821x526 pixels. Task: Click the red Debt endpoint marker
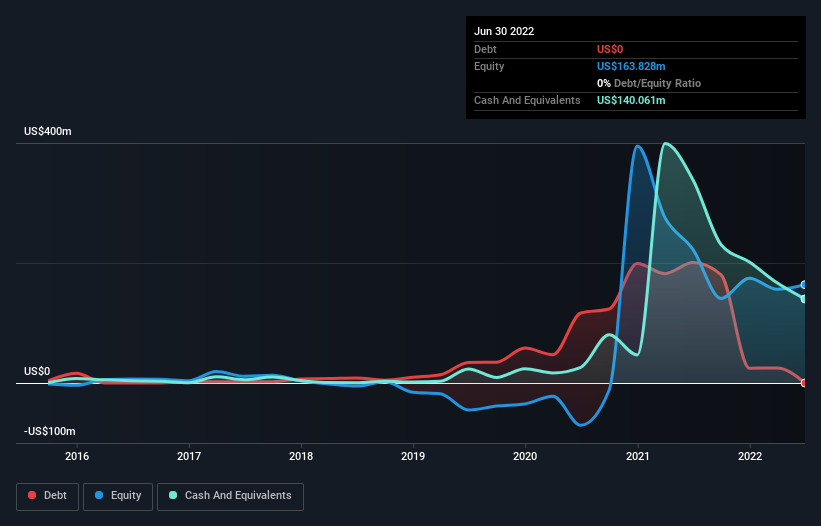tap(804, 383)
